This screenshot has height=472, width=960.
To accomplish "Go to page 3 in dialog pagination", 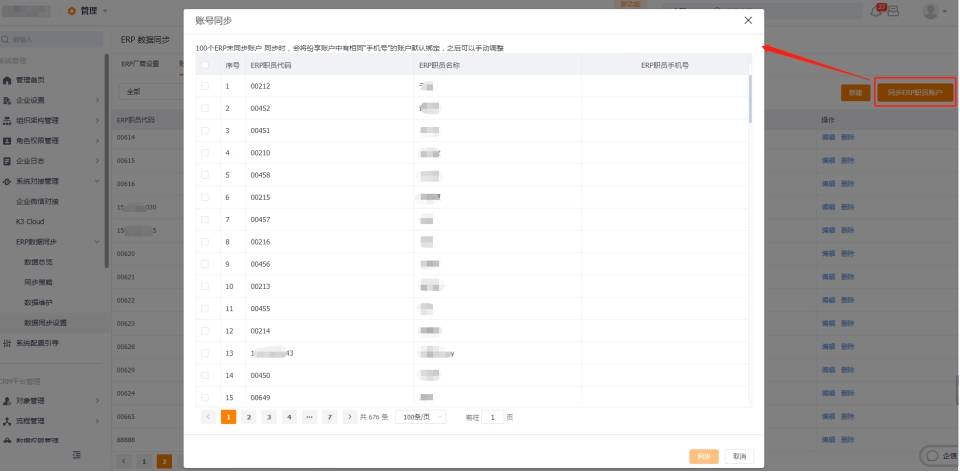I will [x=269, y=417].
